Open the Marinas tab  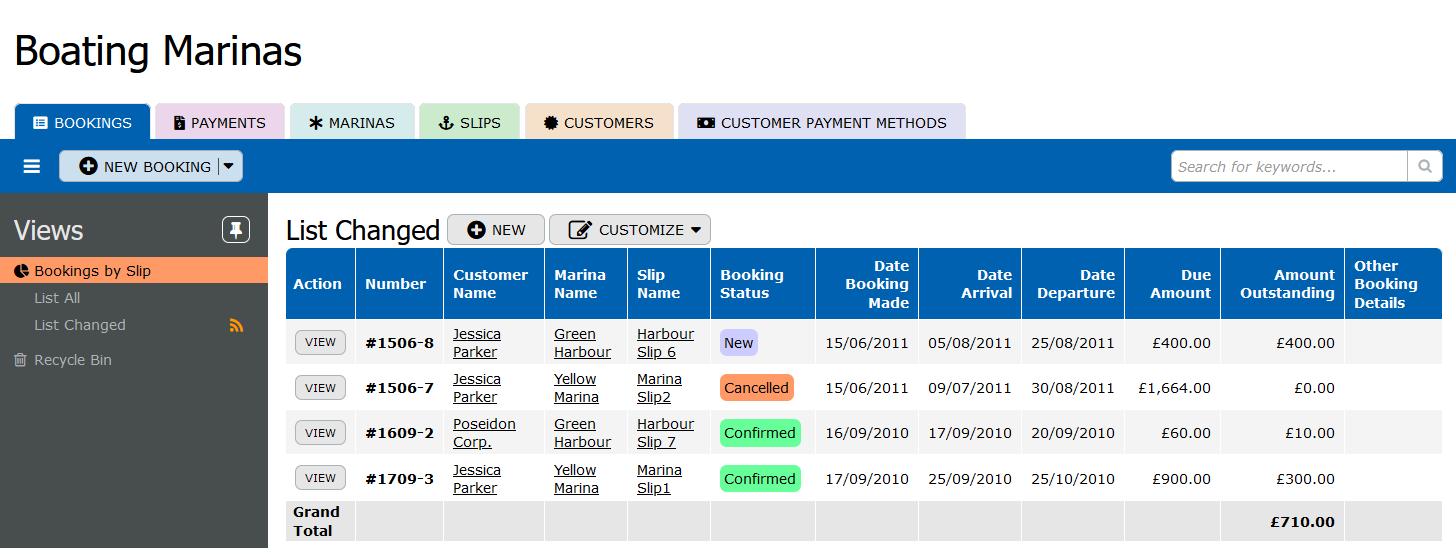tap(352, 123)
